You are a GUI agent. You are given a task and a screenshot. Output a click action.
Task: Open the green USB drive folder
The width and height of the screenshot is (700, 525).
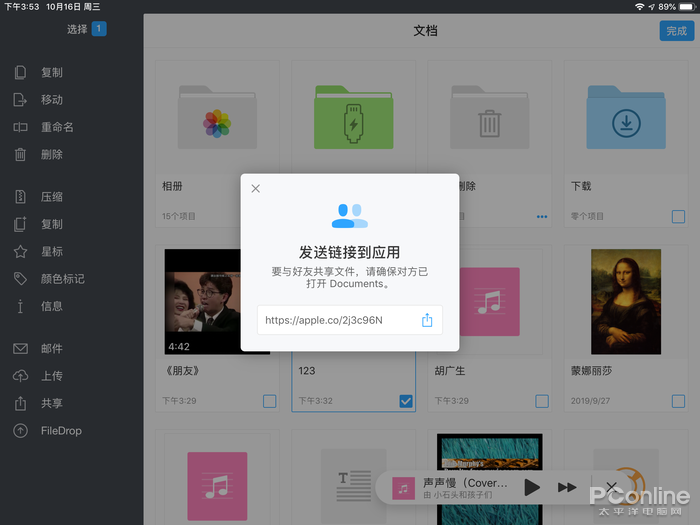point(354,117)
